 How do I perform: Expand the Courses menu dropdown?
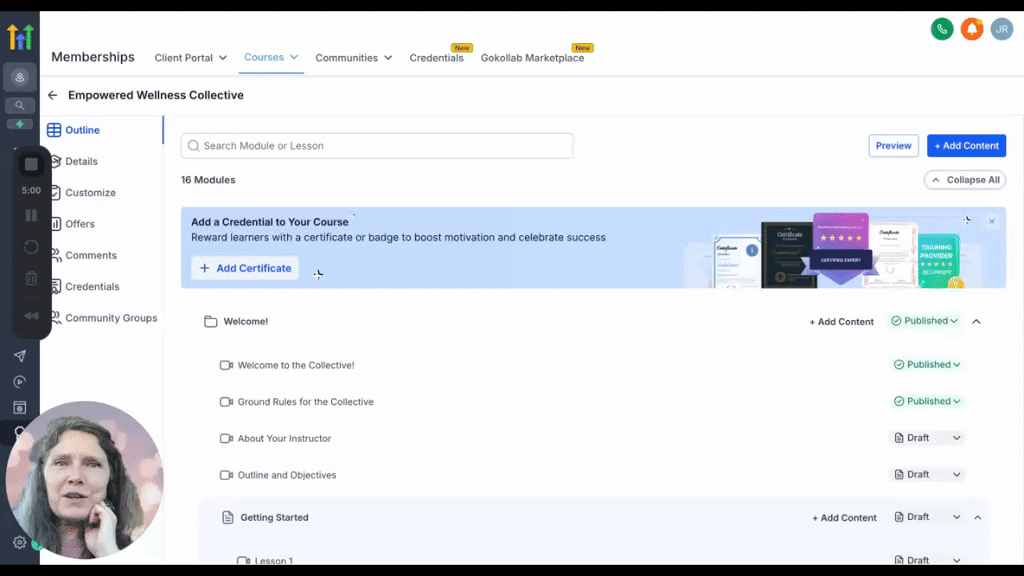point(271,57)
